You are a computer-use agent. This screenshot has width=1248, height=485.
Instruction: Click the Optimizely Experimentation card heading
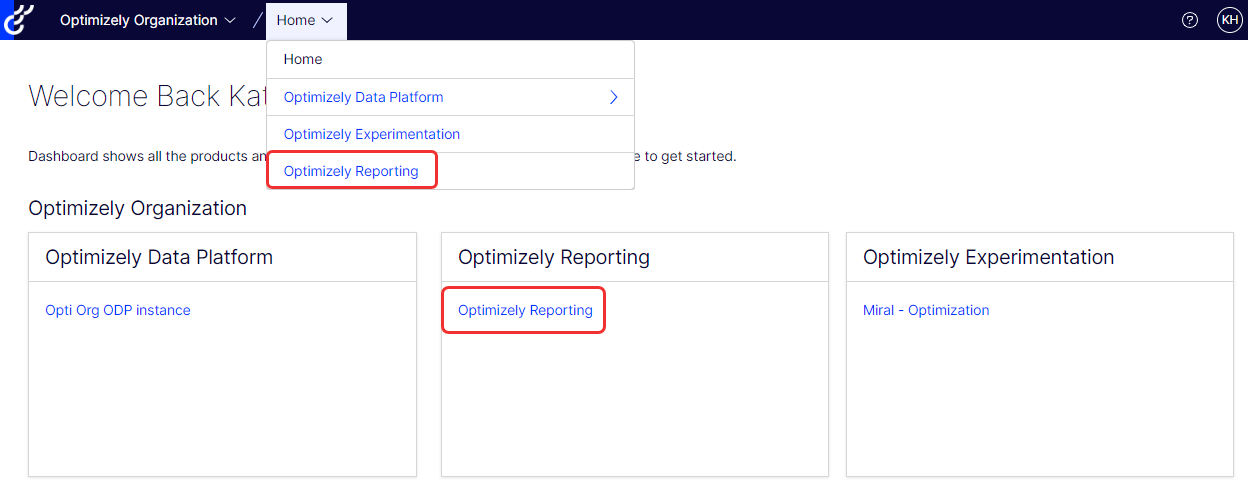[989, 257]
